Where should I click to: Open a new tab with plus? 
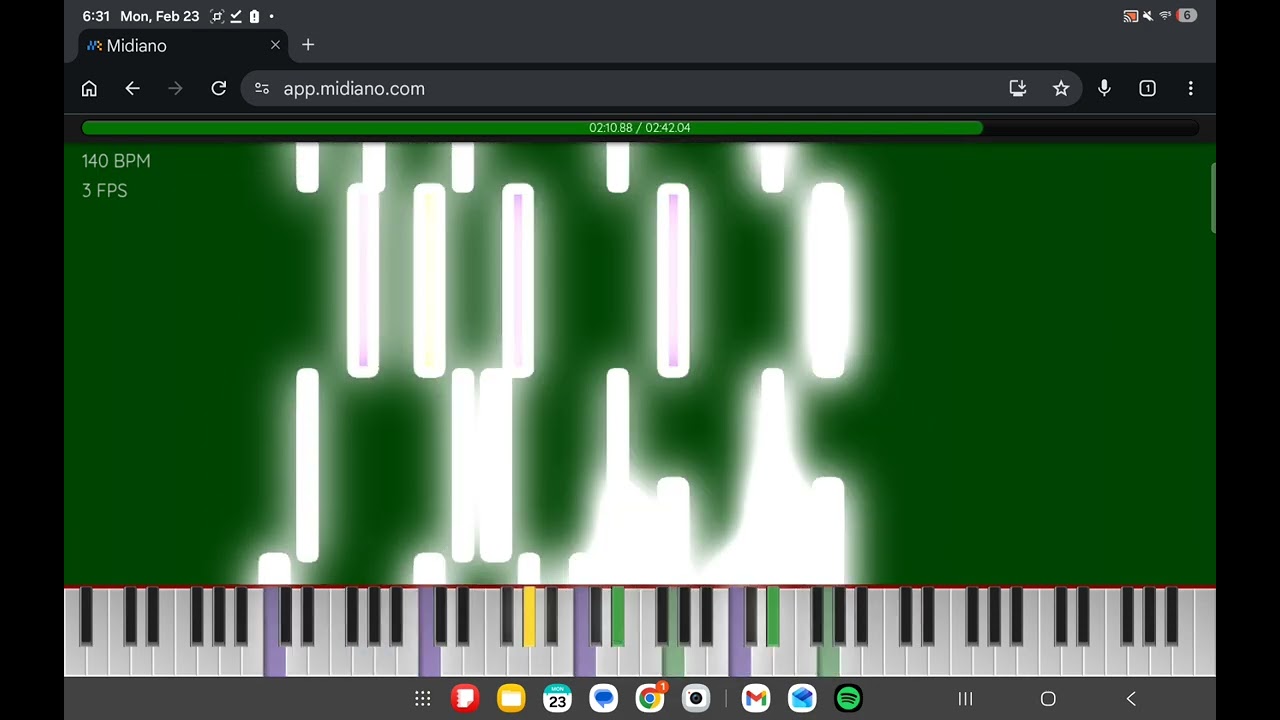tap(308, 45)
